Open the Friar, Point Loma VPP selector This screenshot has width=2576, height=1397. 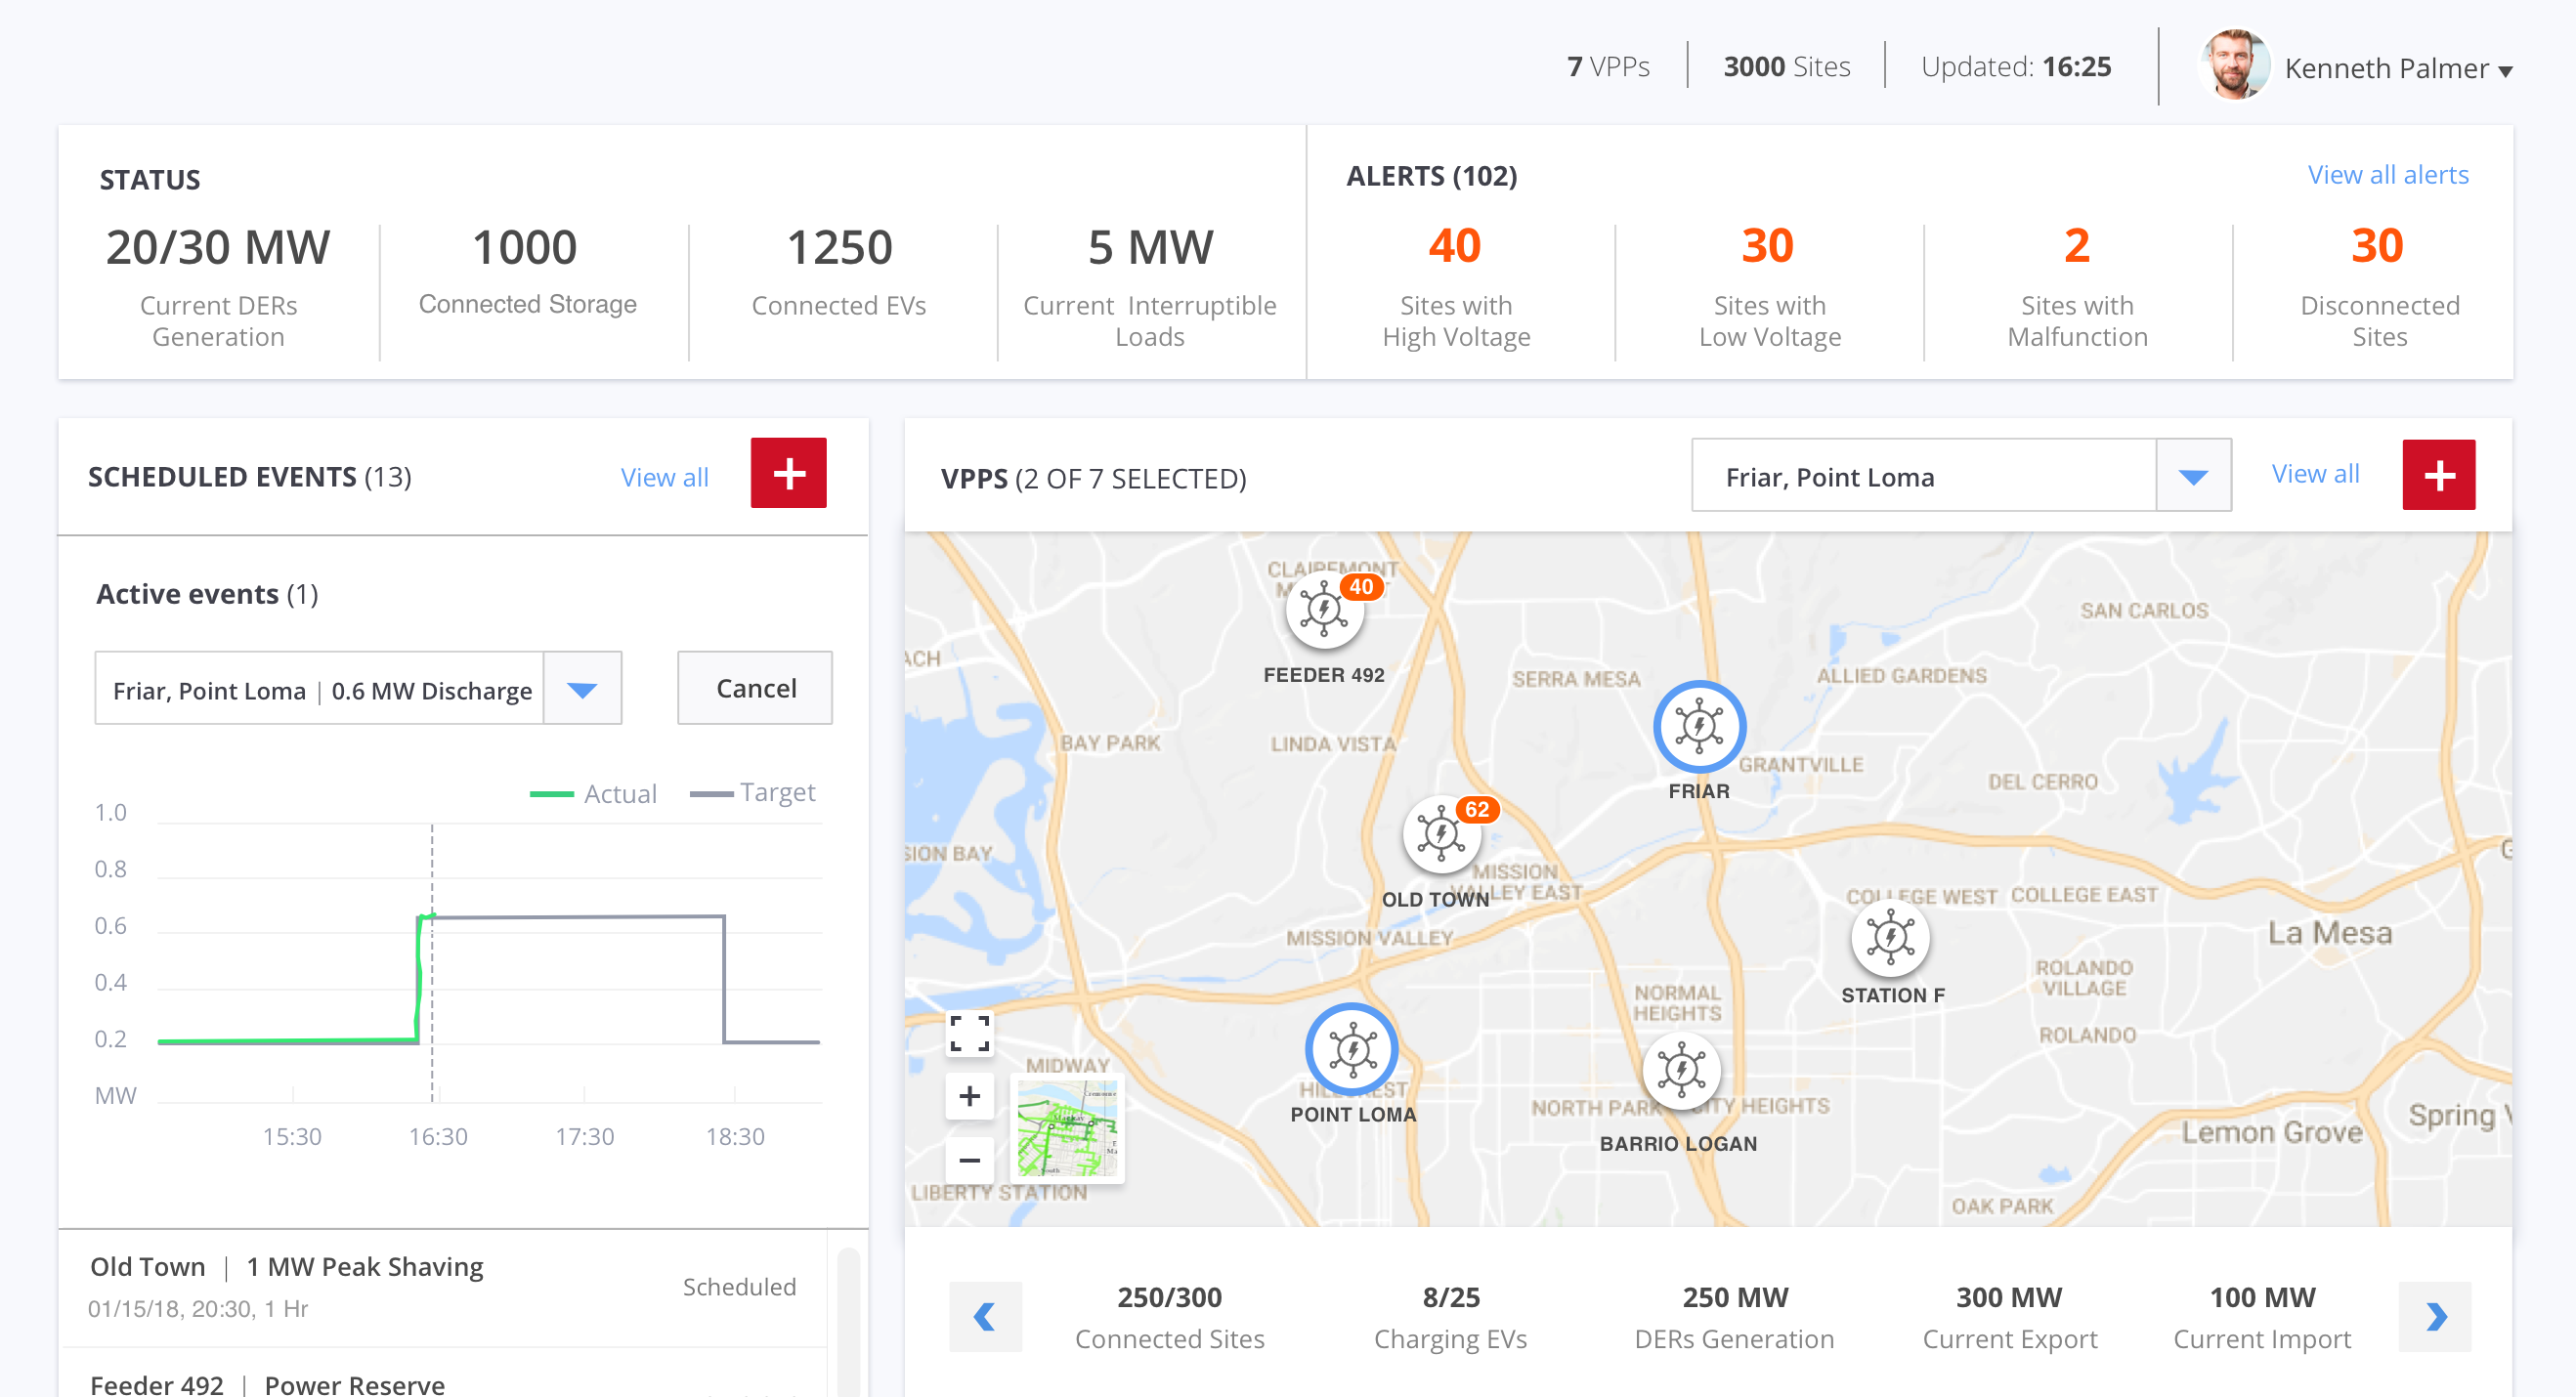2192,477
